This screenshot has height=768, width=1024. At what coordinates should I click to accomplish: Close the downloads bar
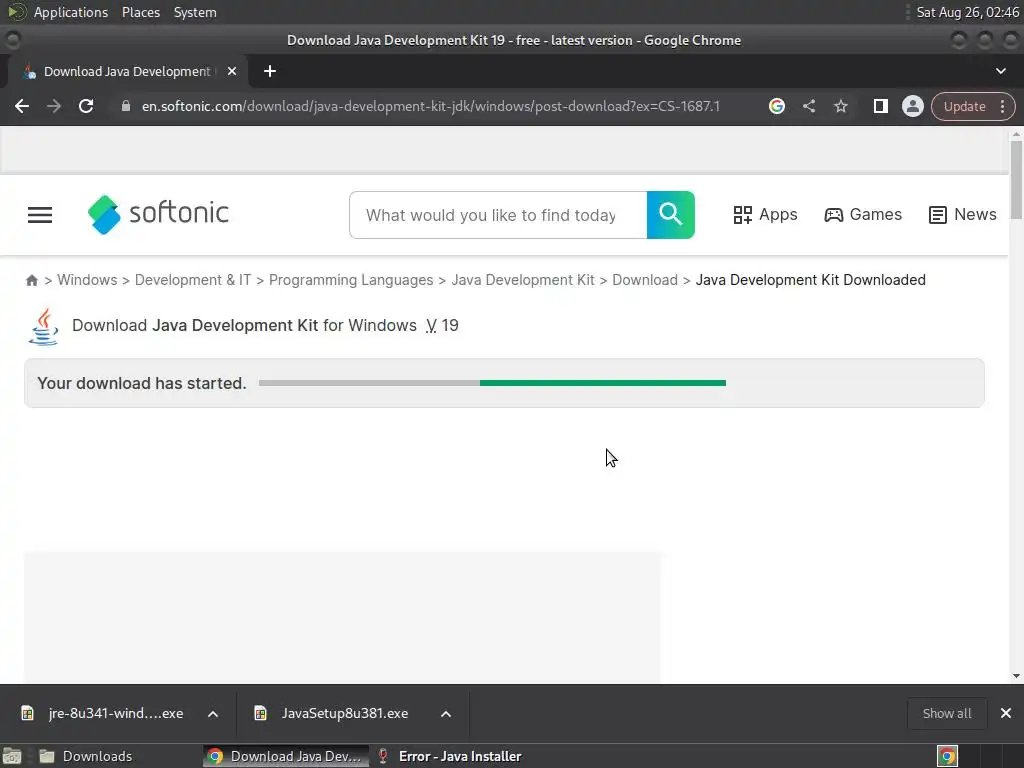(x=1006, y=713)
